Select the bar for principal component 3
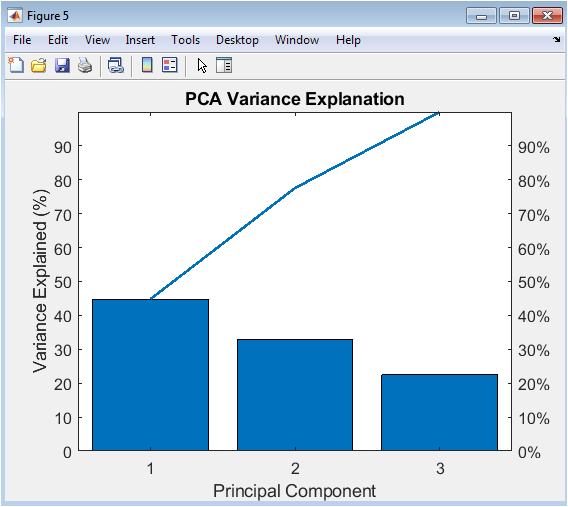This screenshot has width=568, height=507. click(x=439, y=412)
